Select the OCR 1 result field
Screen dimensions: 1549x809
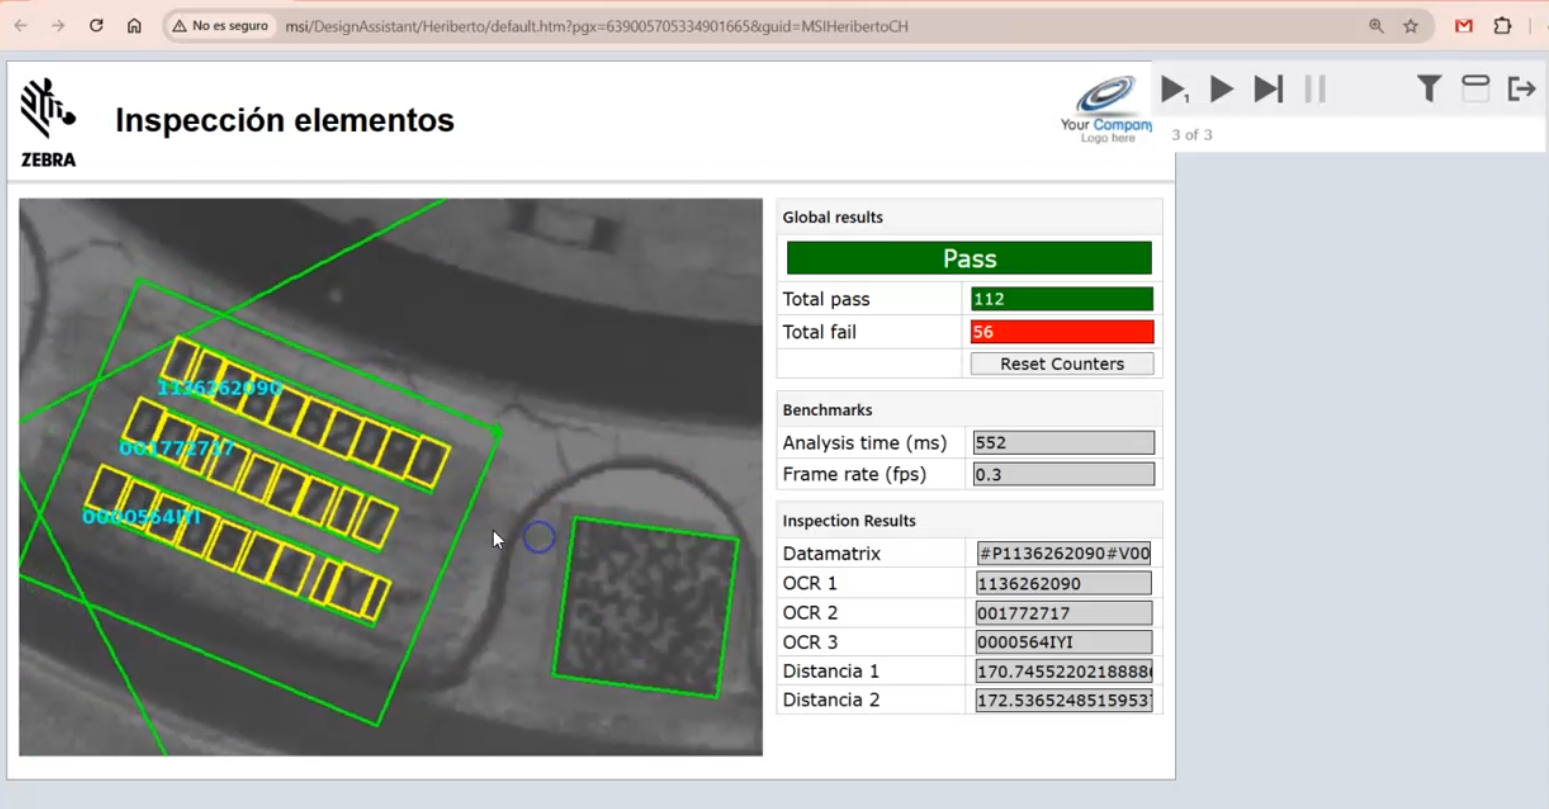coord(1063,583)
